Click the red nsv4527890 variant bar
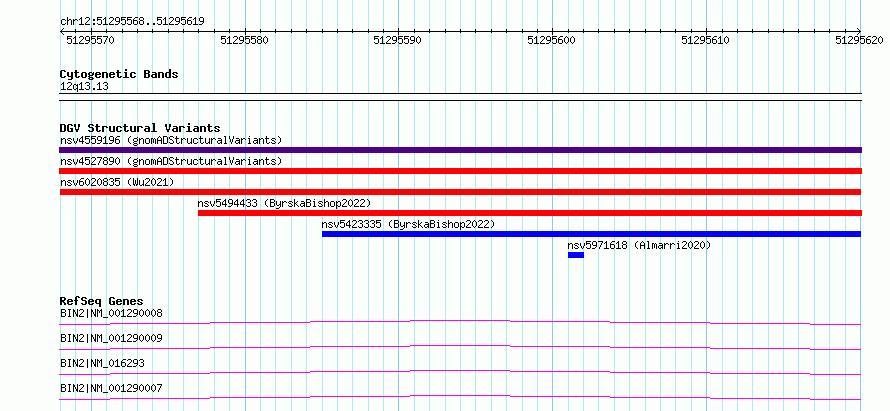This screenshot has height=411, width=890. point(460,171)
